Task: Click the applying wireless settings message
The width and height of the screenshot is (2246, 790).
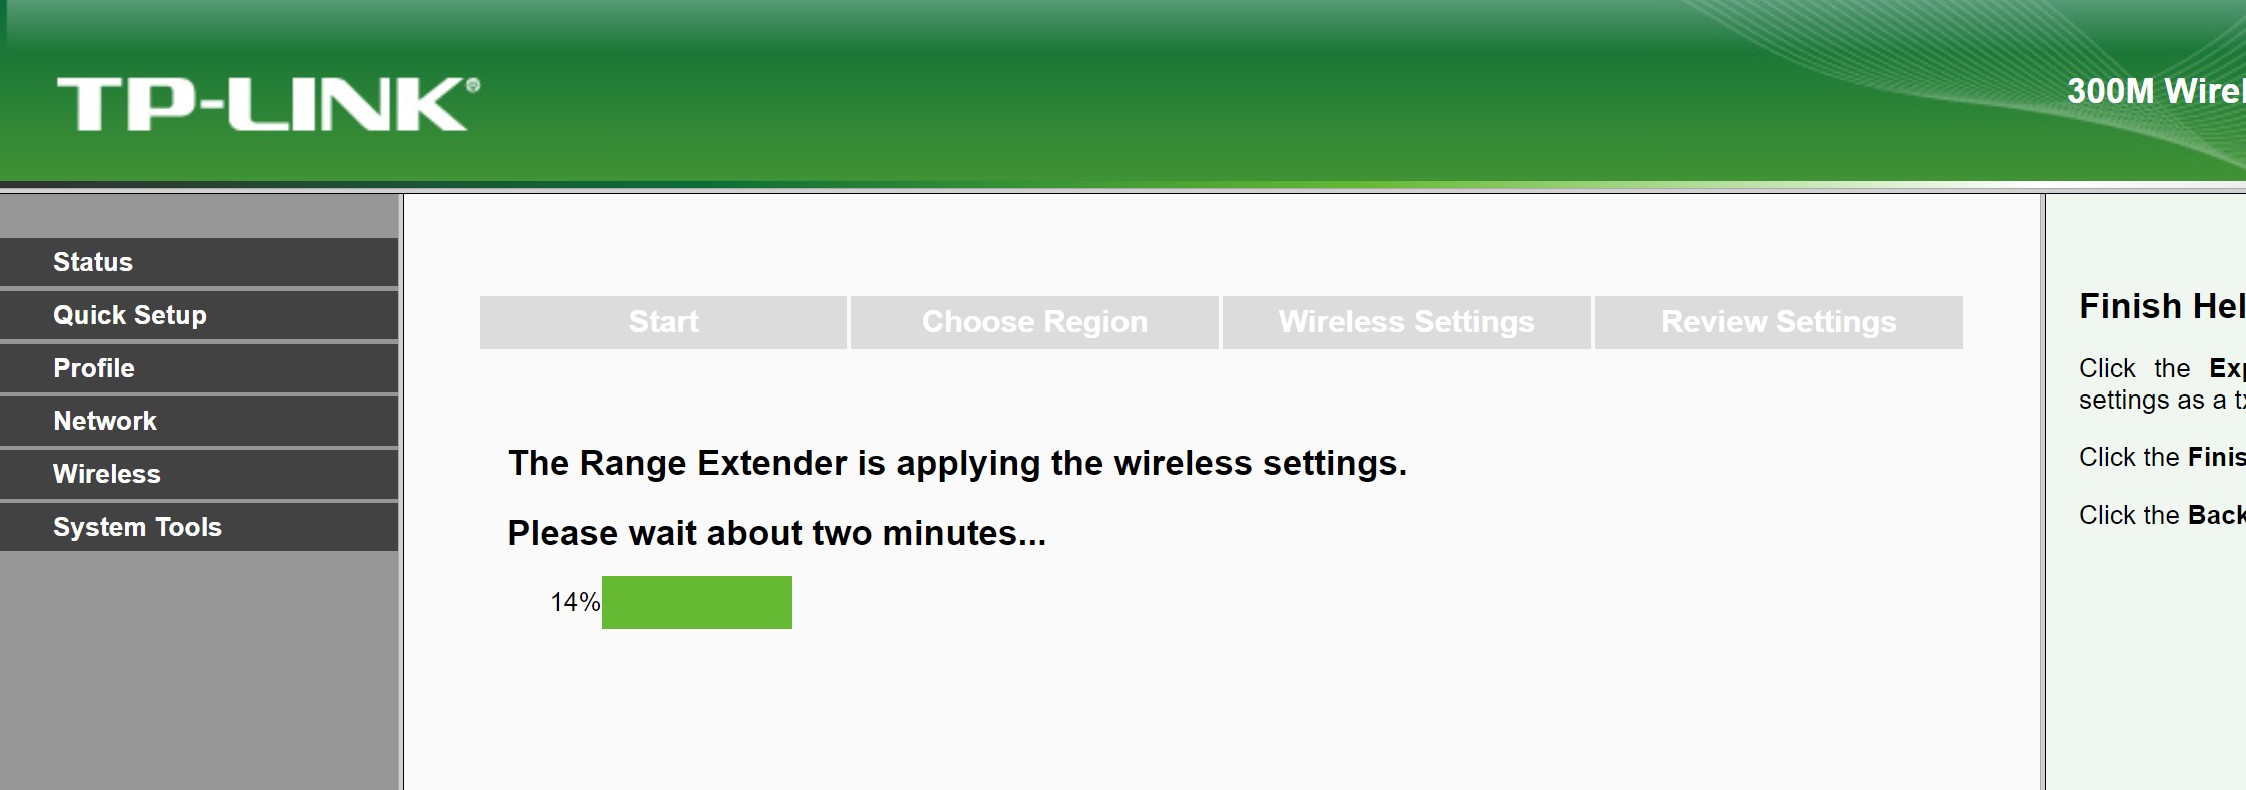Action: click(957, 463)
